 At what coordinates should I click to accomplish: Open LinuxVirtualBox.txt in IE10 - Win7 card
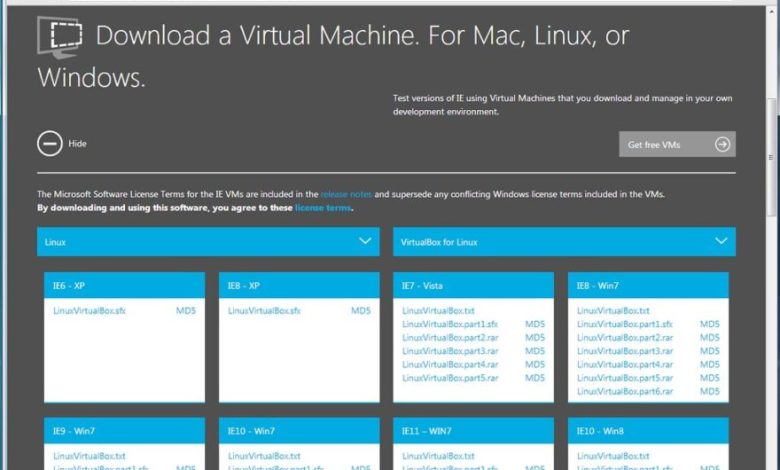pos(264,456)
